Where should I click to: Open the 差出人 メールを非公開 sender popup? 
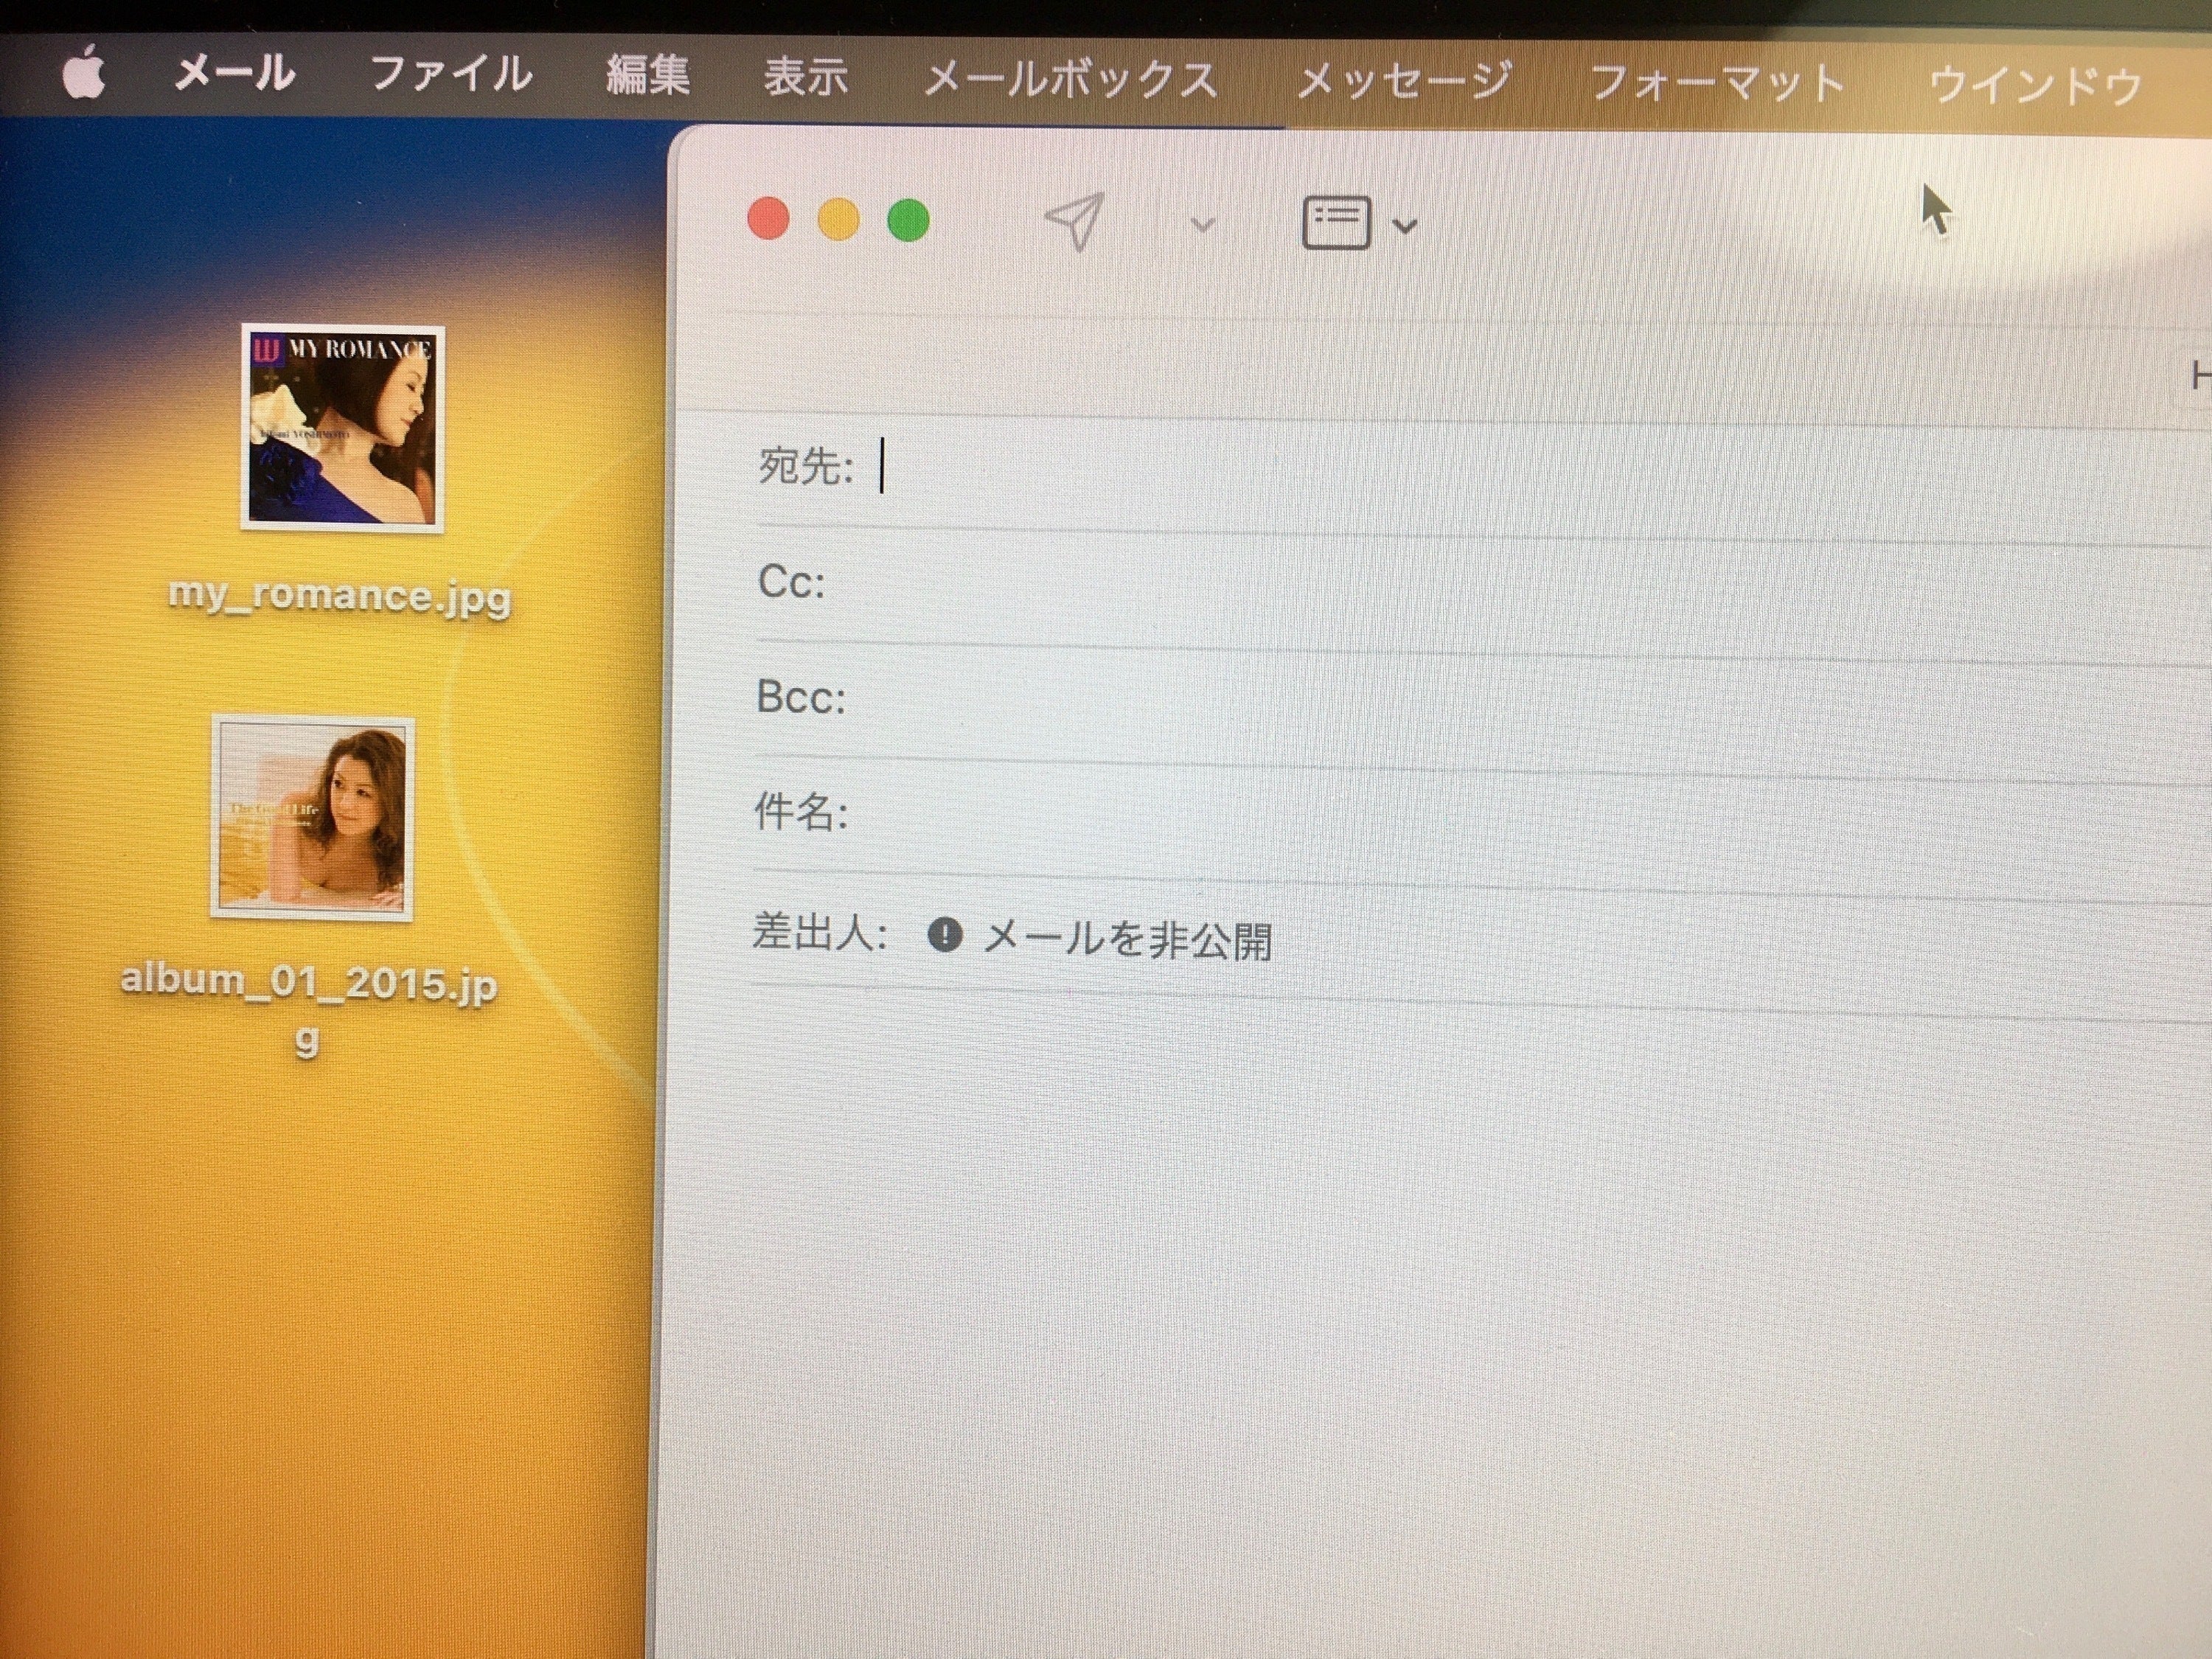click(x=1125, y=939)
